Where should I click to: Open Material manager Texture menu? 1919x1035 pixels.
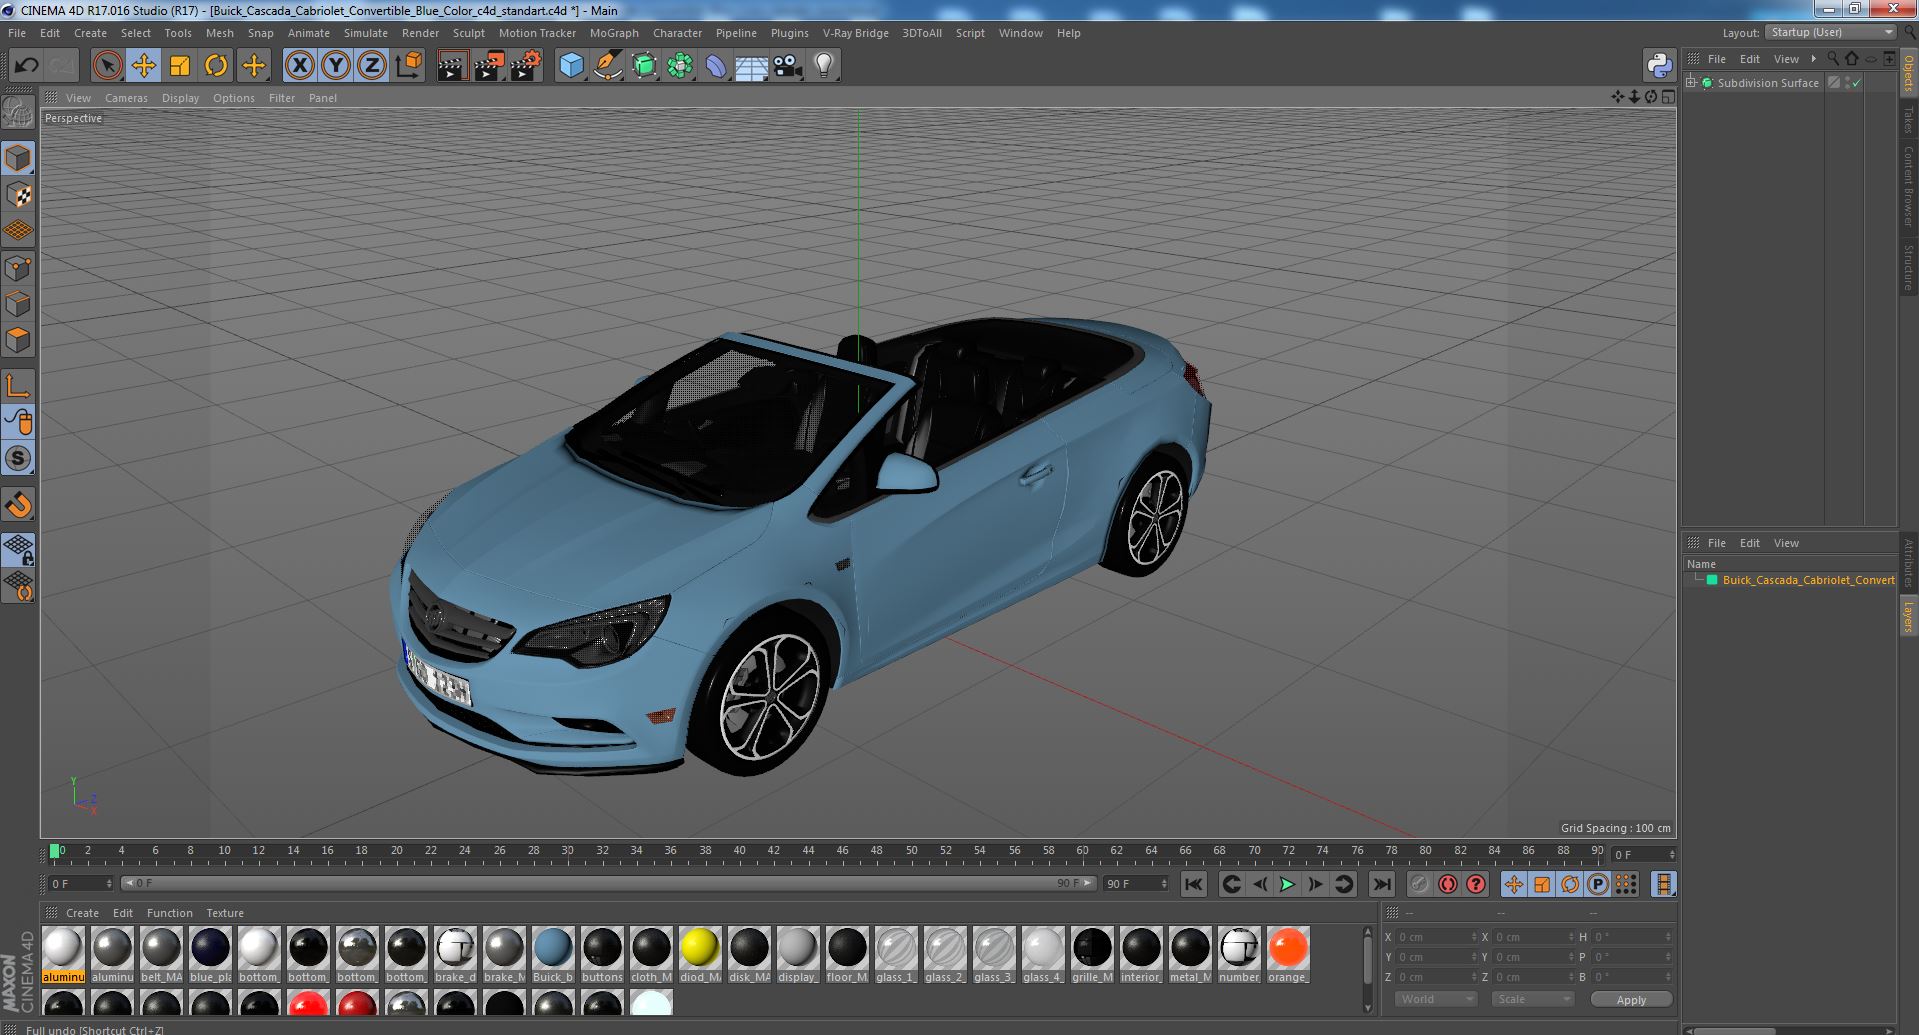pyautogui.click(x=225, y=913)
